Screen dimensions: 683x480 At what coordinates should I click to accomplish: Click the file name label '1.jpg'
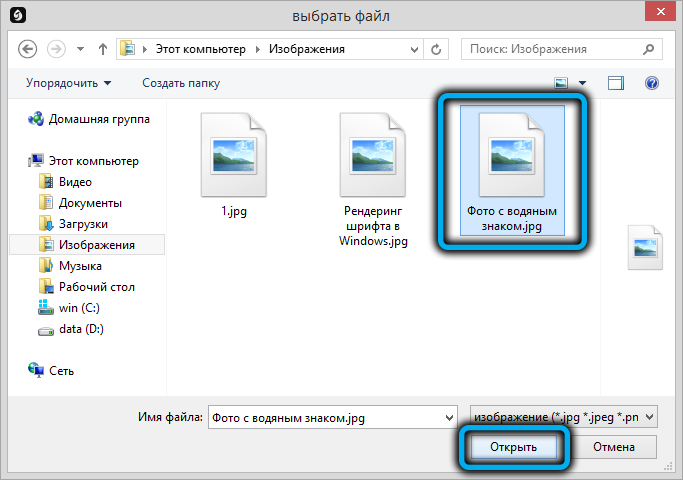tap(234, 211)
